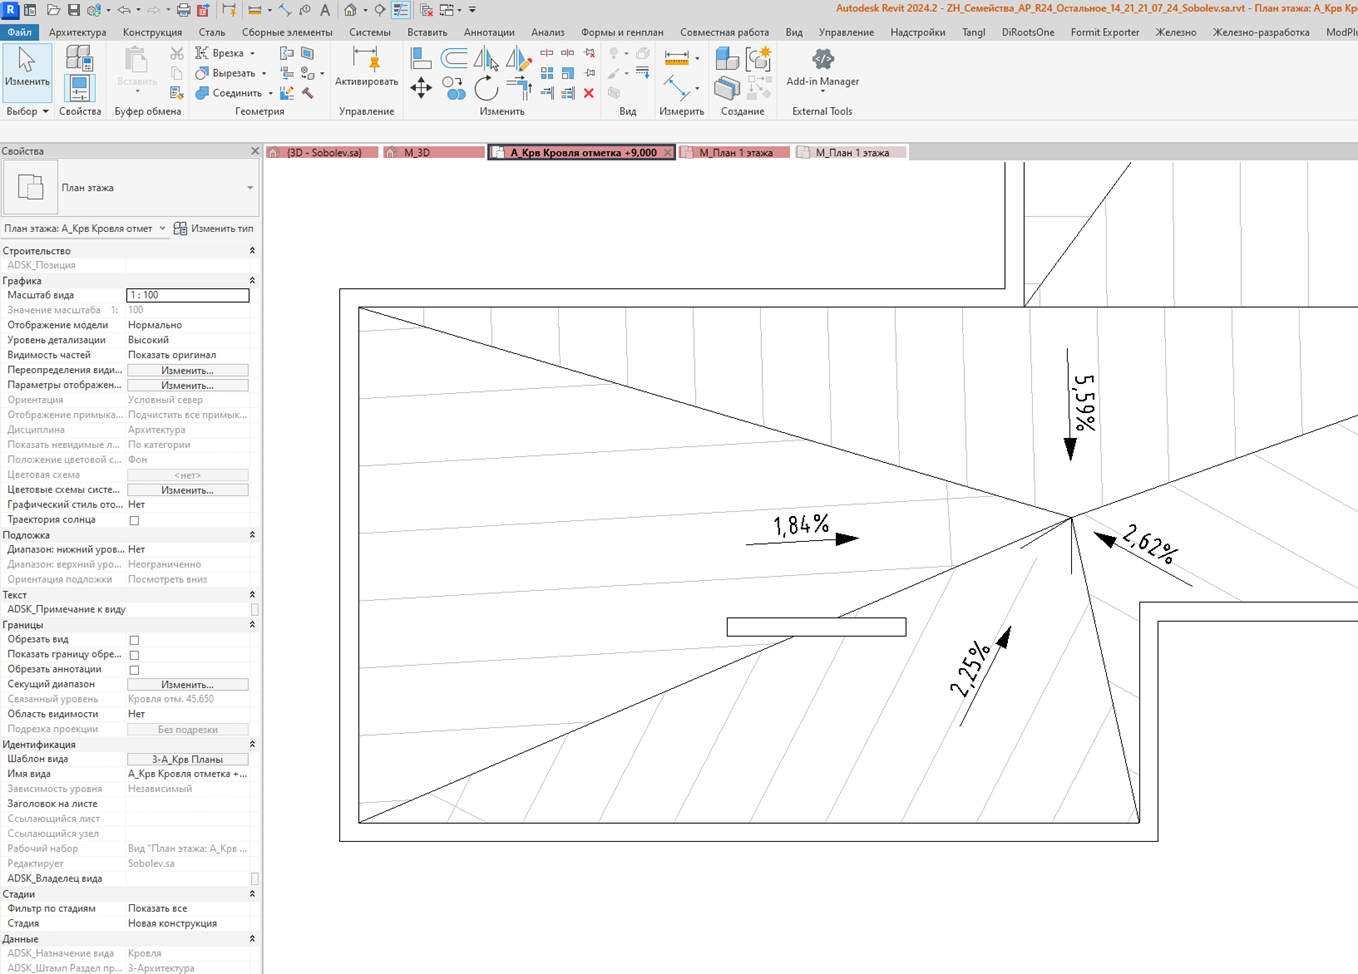The image size is (1358, 974).
Task: Open the default 3D view house icon
Action: [x=350, y=10]
